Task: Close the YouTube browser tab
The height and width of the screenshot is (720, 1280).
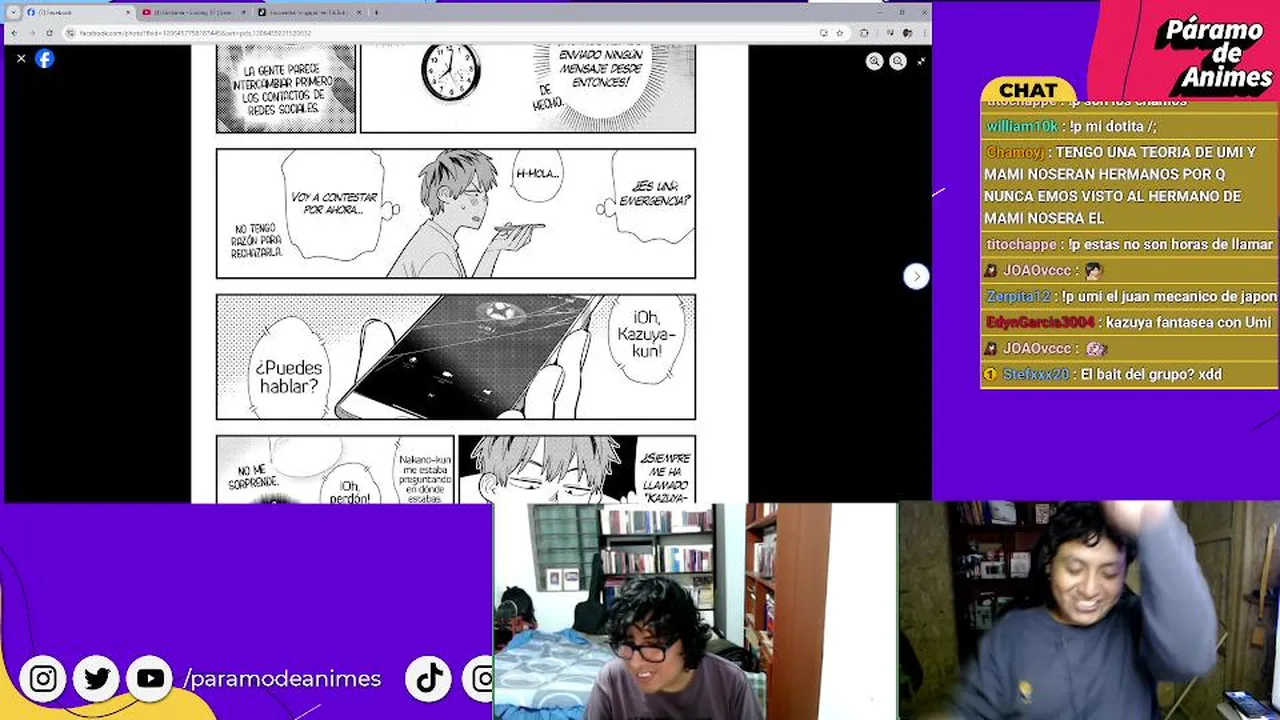Action: (x=243, y=12)
